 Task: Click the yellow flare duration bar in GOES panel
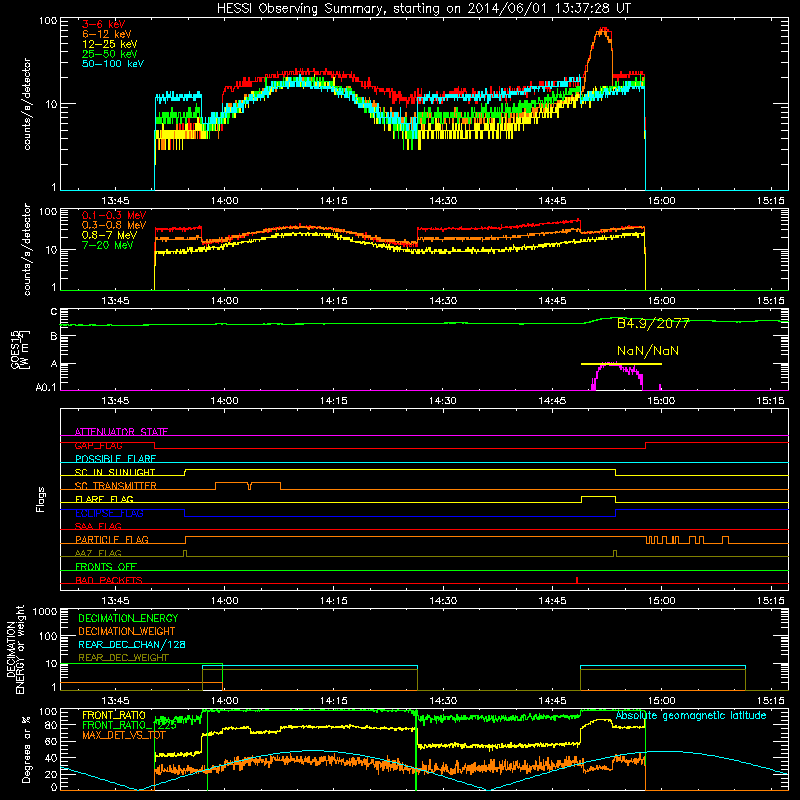click(x=621, y=364)
